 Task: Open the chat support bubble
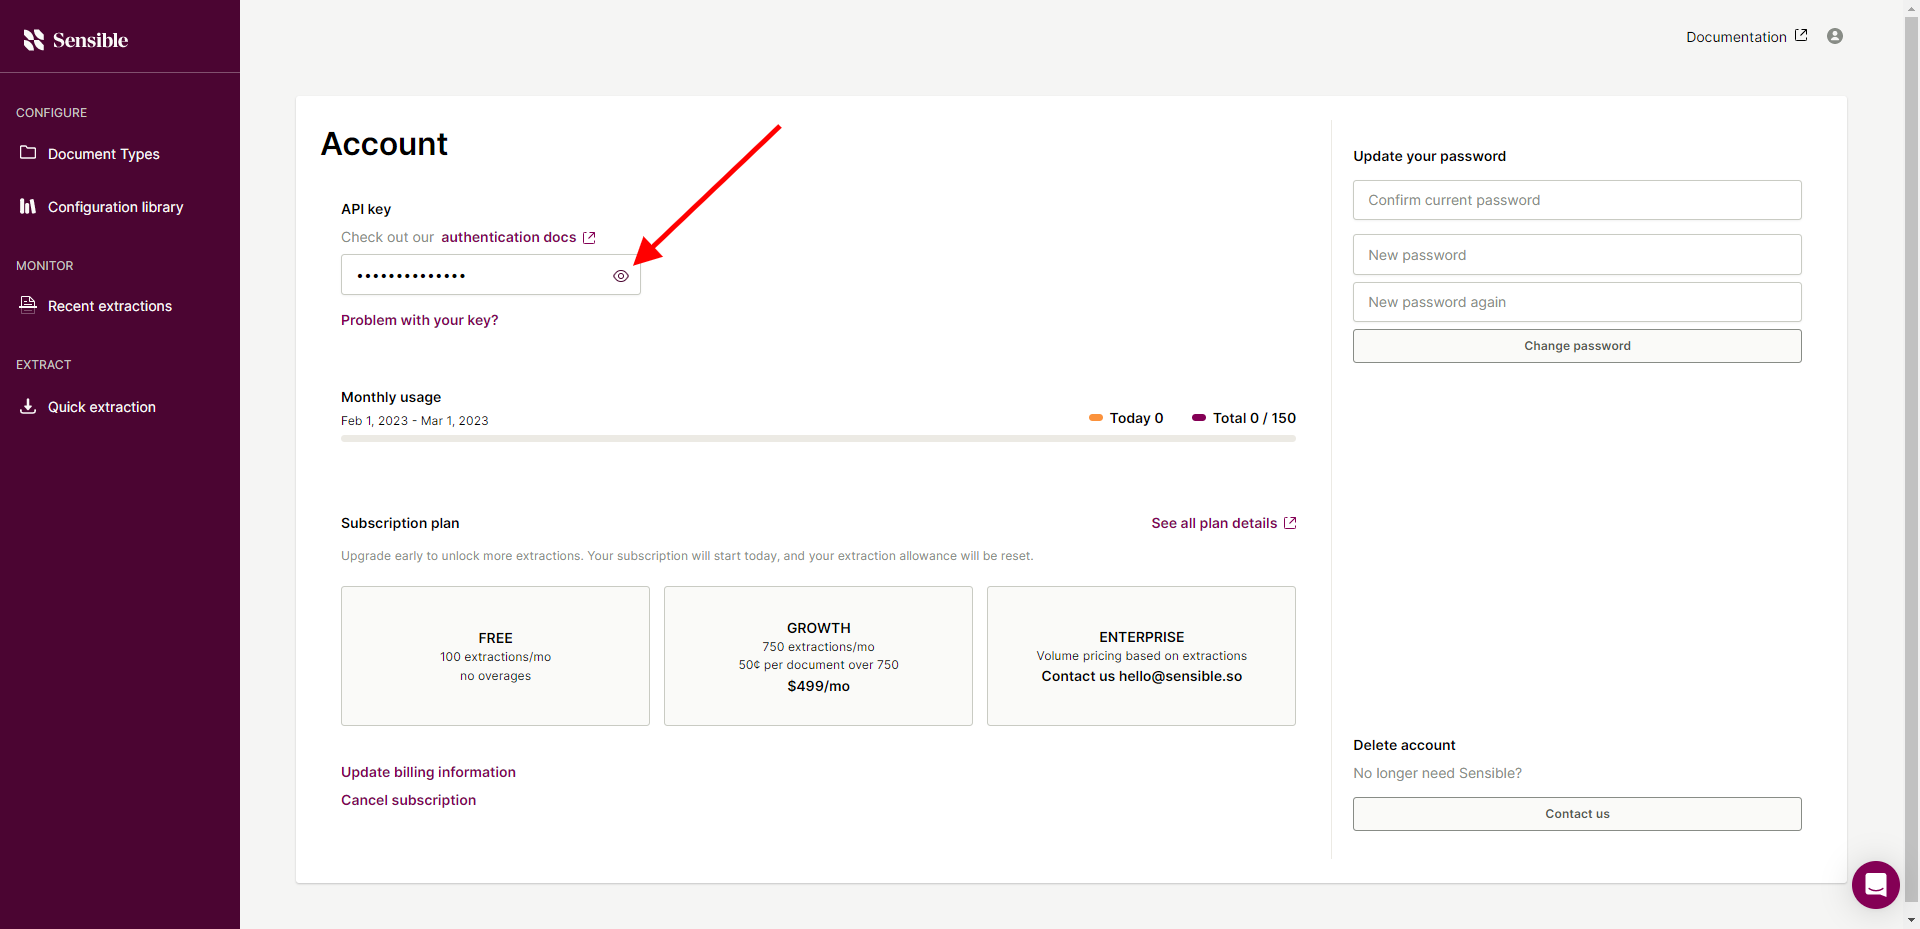click(1876, 885)
